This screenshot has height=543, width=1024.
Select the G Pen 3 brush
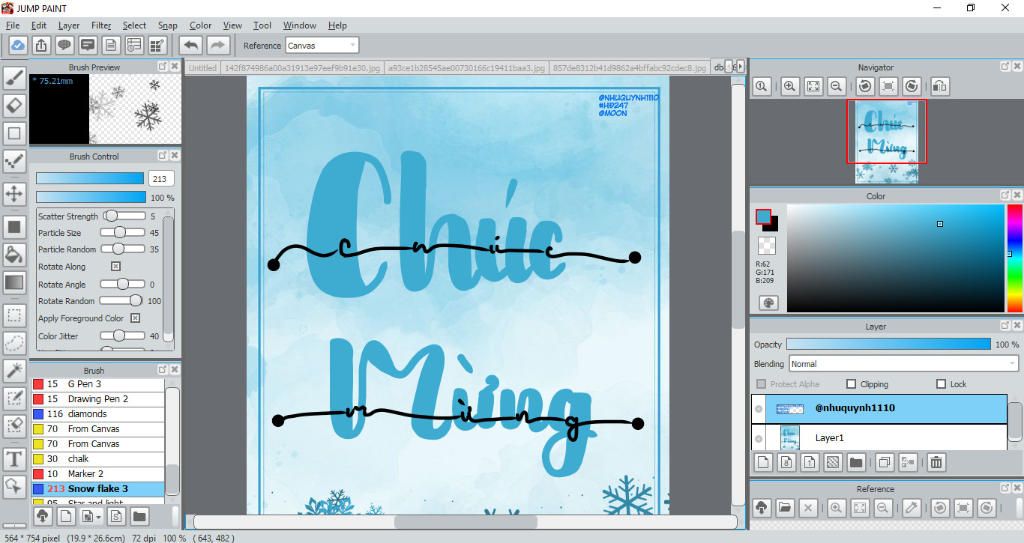point(98,384)
